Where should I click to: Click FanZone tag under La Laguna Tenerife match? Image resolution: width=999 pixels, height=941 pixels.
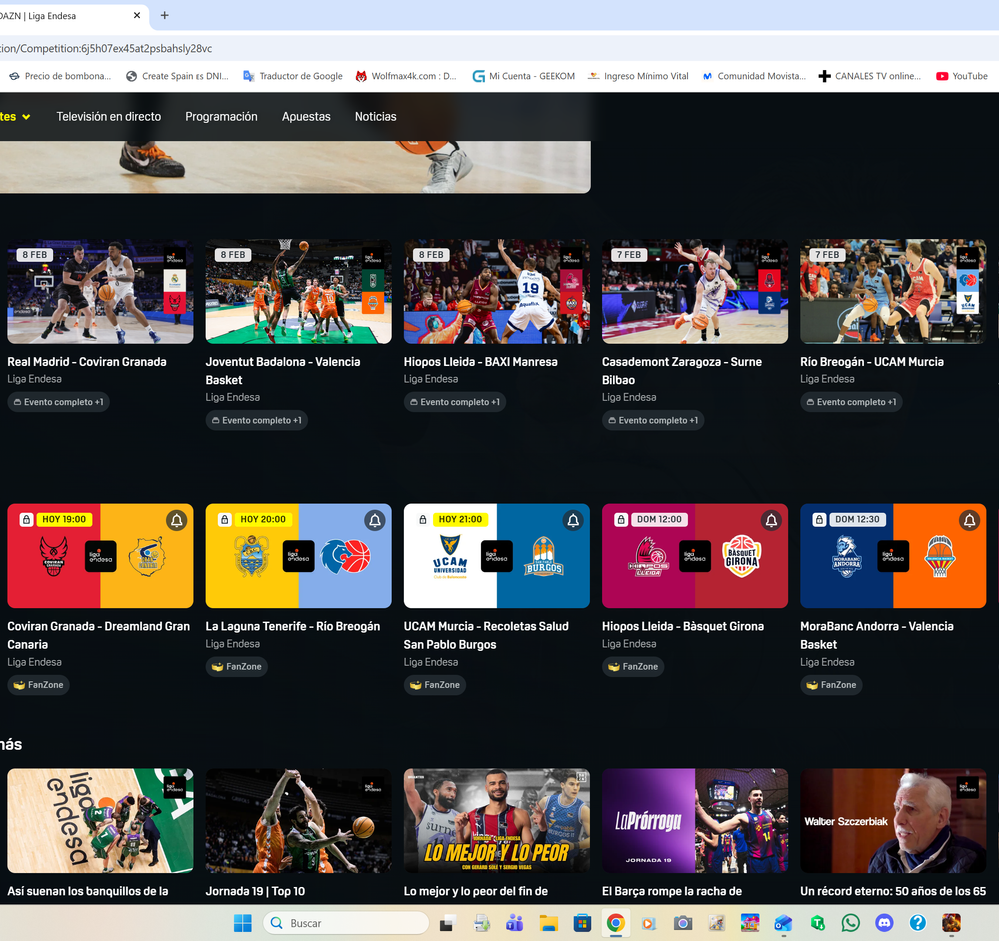236,667
